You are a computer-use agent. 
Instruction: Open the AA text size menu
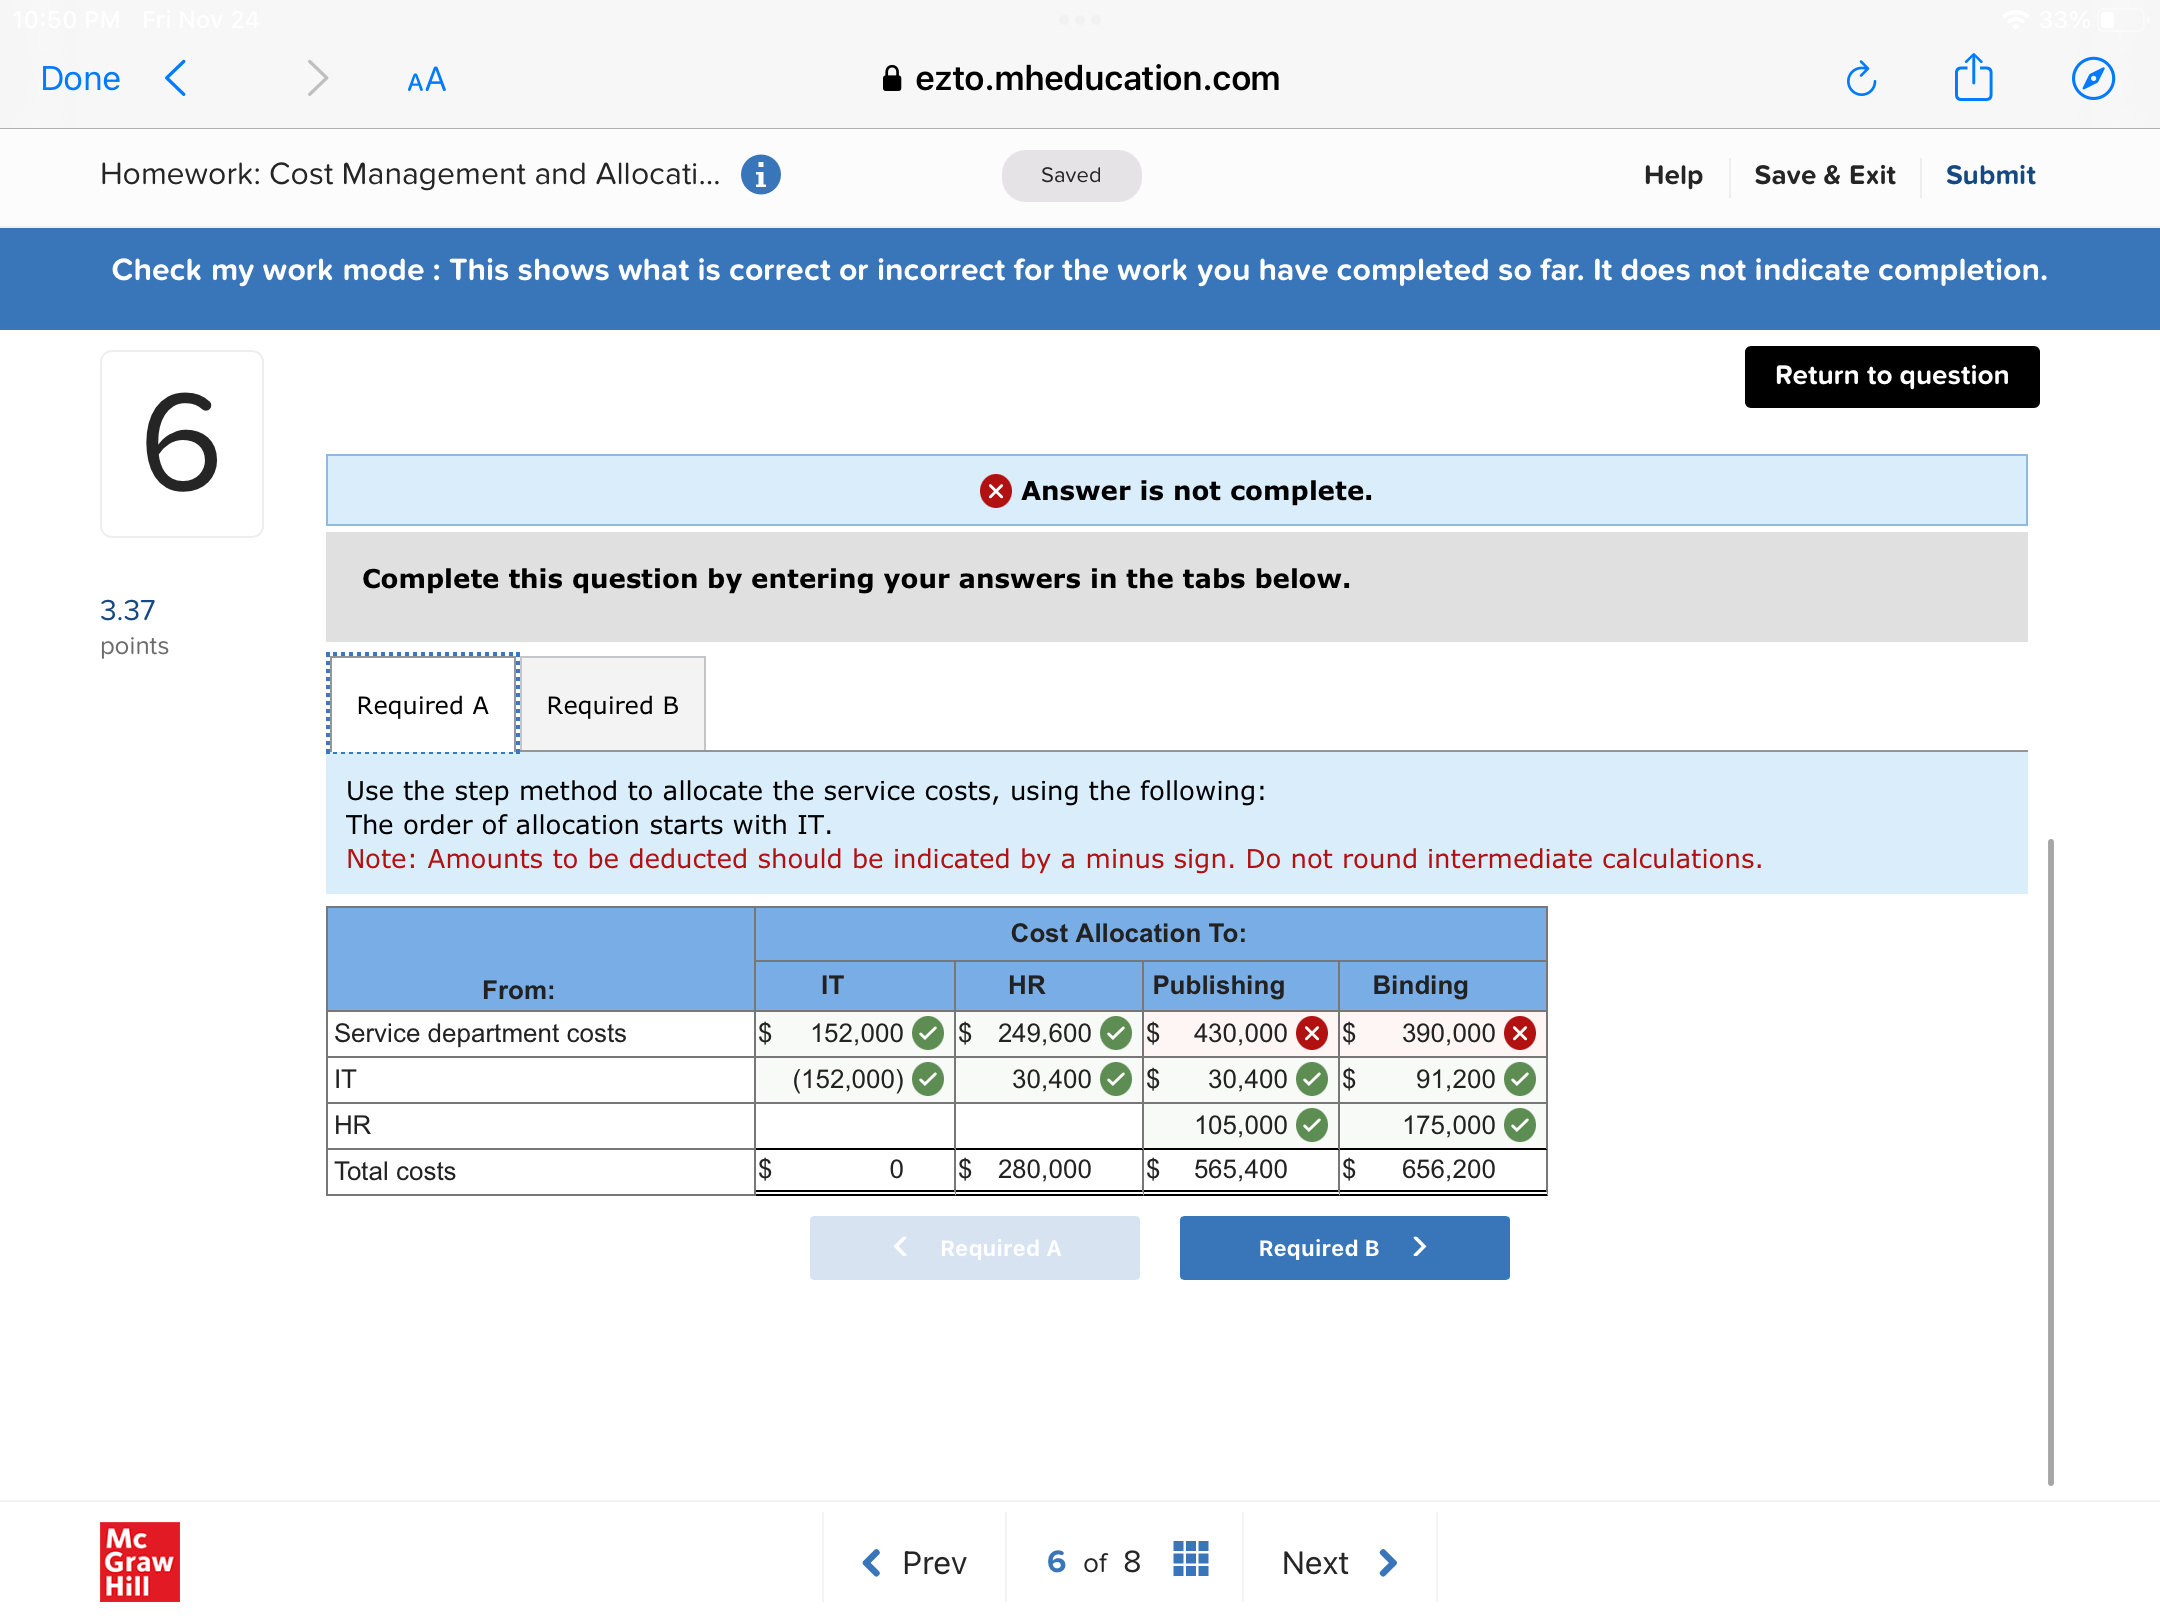[x=426, y=80]
